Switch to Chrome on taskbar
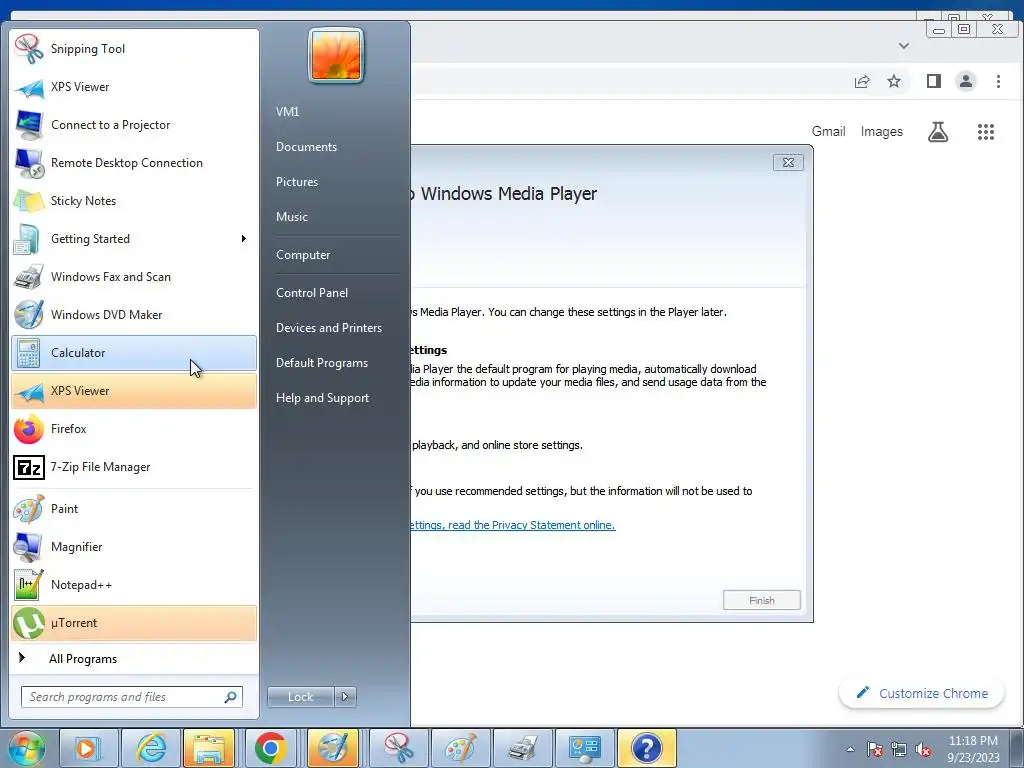This screenshot has height=768, width=1024. pyautogui.click(x=270, y=748)
